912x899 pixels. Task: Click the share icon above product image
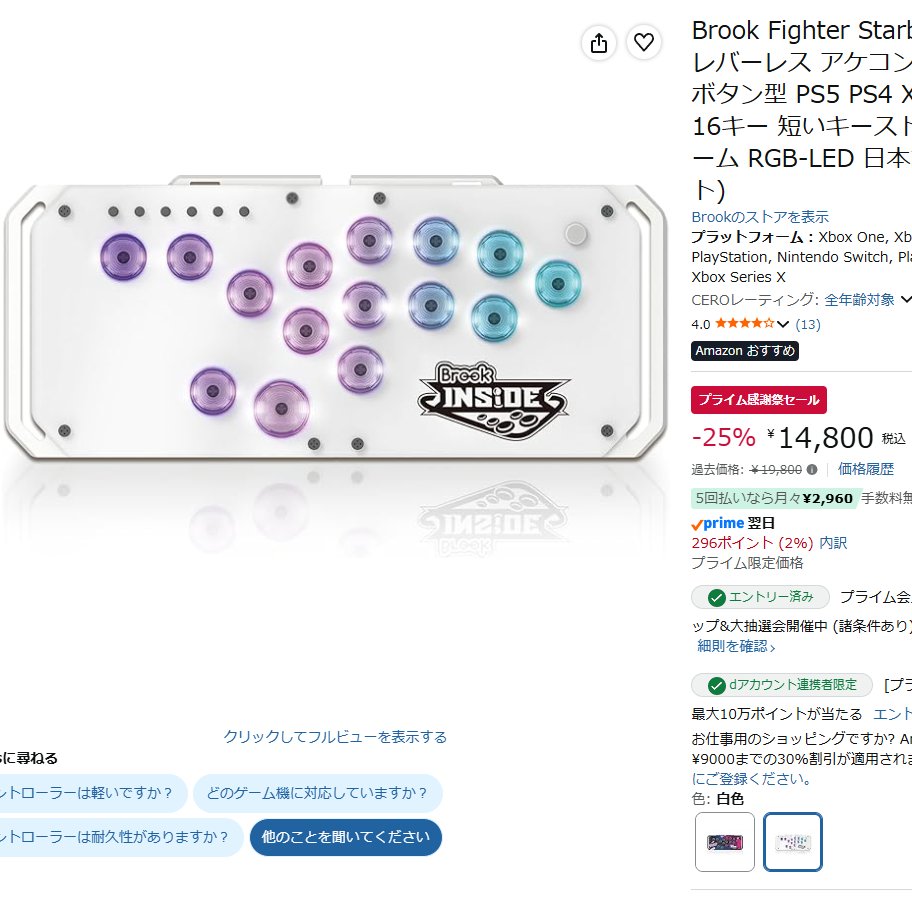598,42
